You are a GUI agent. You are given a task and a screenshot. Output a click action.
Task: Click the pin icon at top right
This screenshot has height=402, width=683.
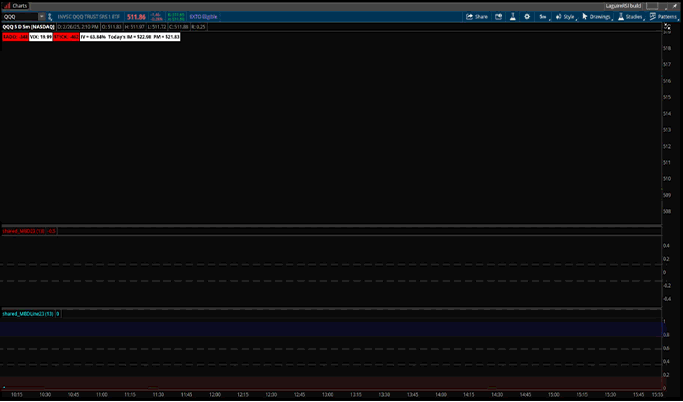tap(677, 6)
